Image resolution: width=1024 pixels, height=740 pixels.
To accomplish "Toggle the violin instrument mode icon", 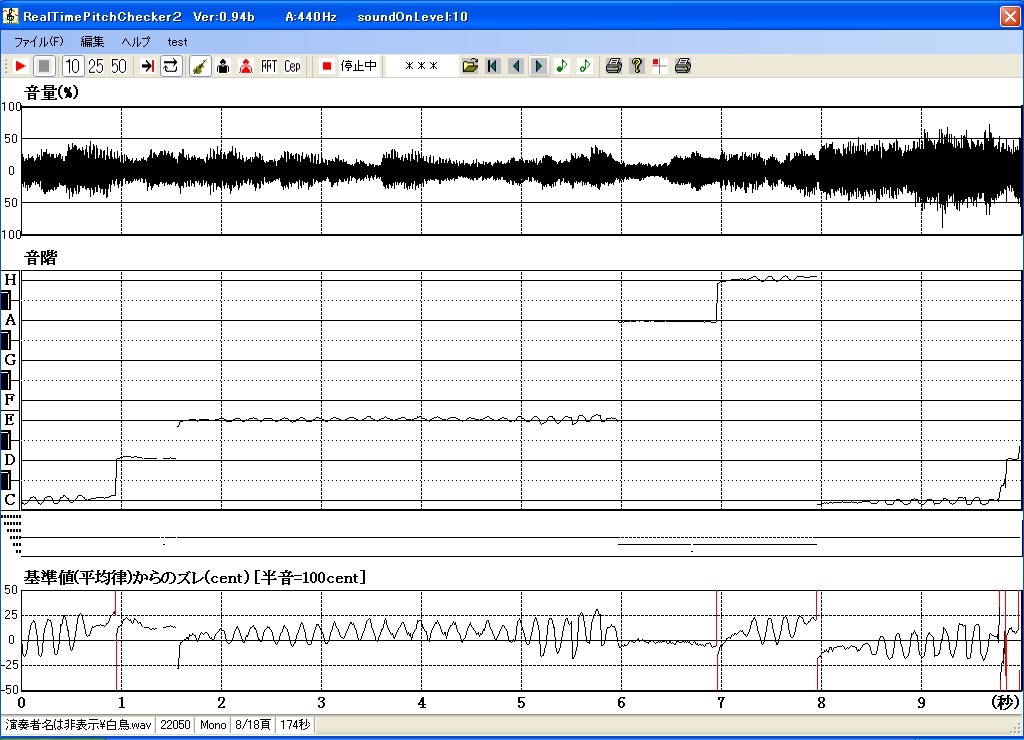I will click(200, 66).
